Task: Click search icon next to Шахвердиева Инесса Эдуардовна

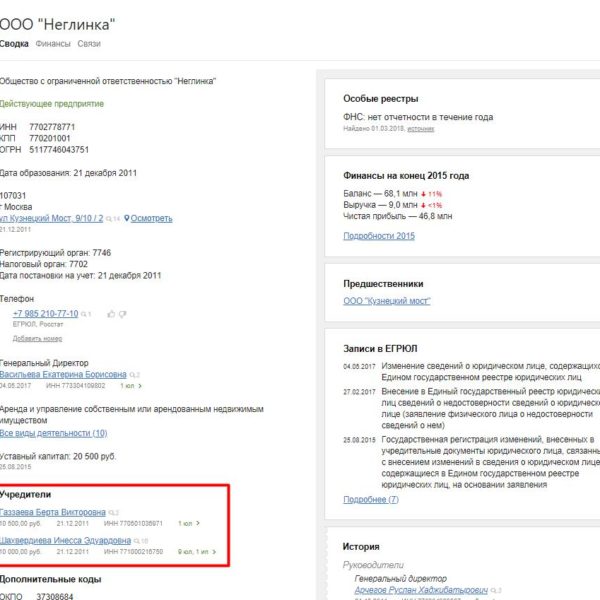Action: point(136,541)
